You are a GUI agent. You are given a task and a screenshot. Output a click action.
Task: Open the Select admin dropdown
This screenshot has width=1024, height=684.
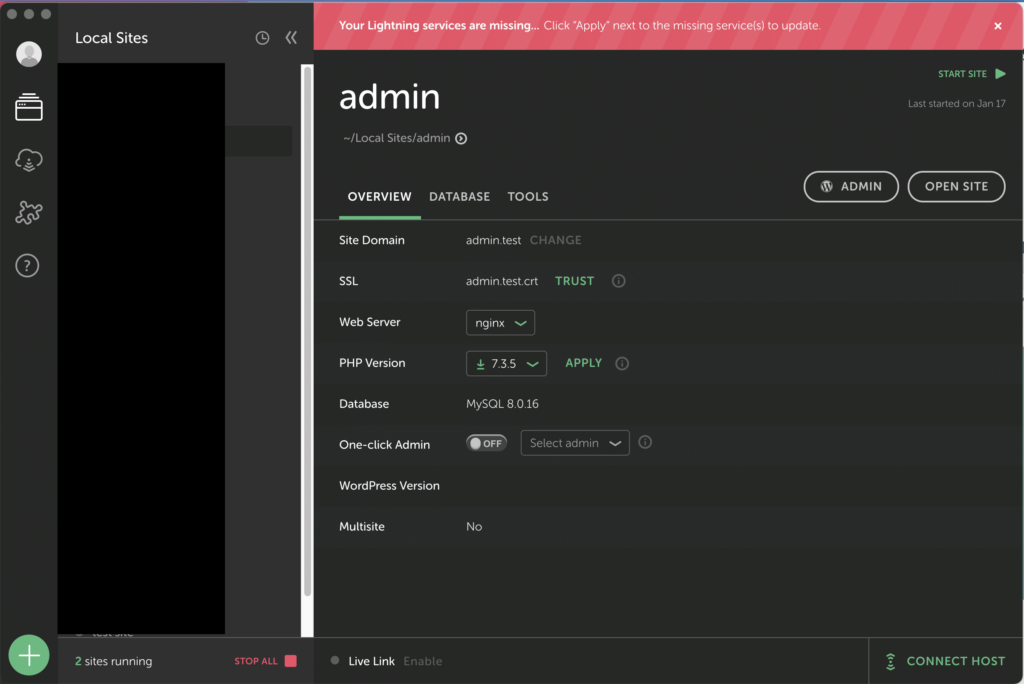tap(575, 443)
